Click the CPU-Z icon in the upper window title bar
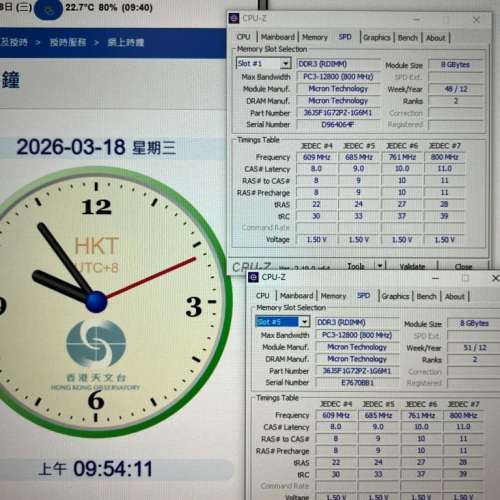Screen dimensions: 500x500 pyautogui.click(x=234, y=18)
